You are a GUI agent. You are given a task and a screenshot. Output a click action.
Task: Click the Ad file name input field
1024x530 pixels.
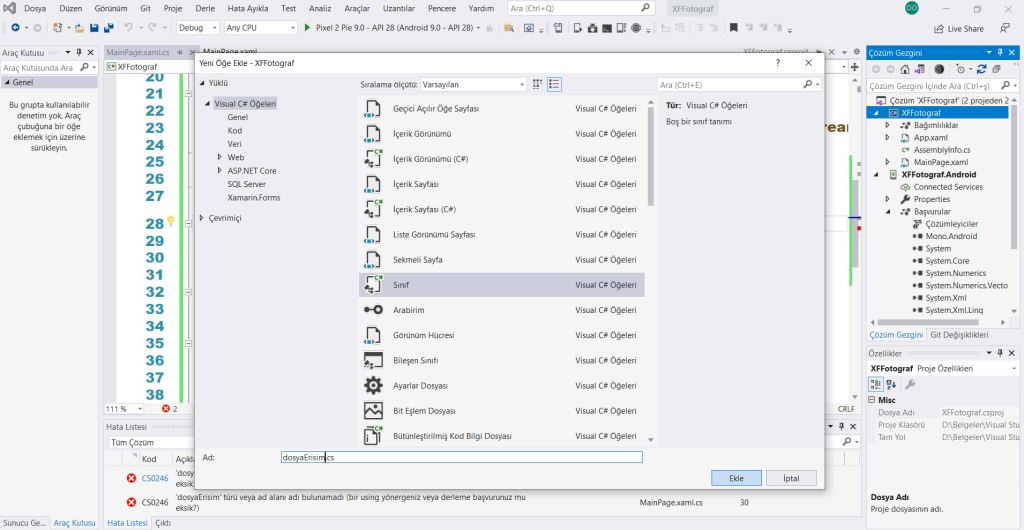461,457
